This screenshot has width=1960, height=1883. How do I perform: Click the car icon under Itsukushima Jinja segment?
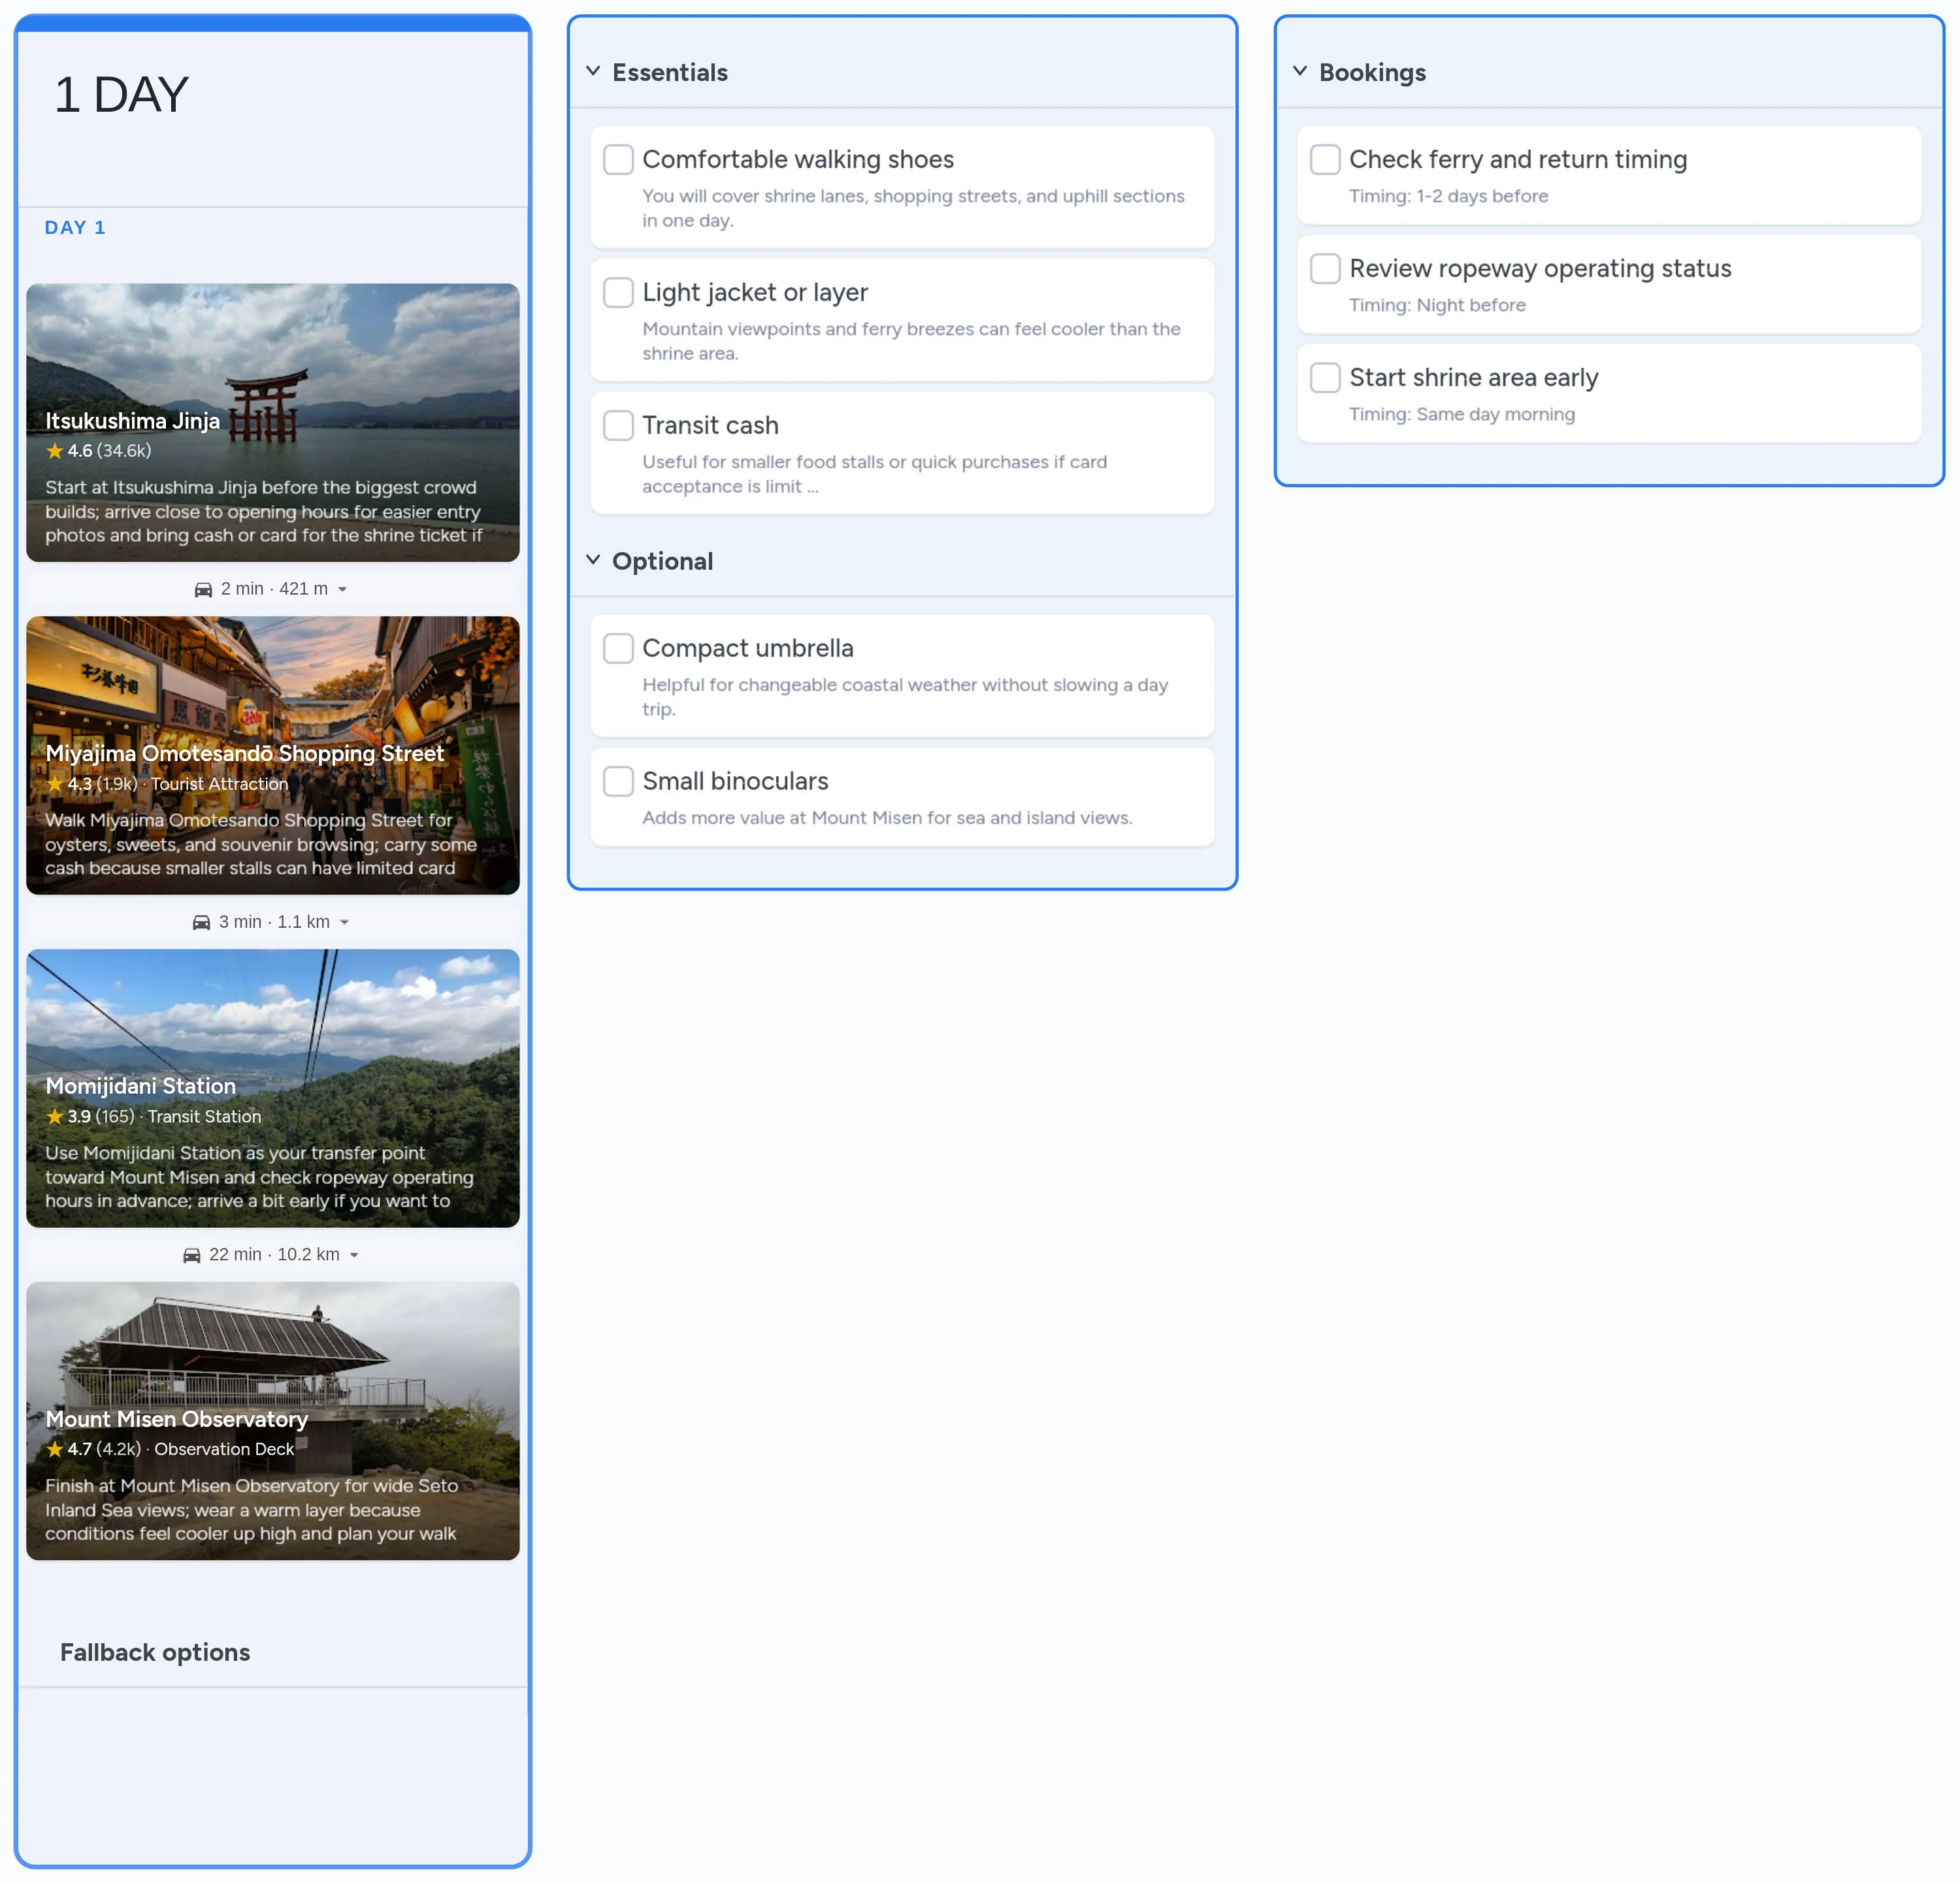pyautogui.click(x=203, y=589)
